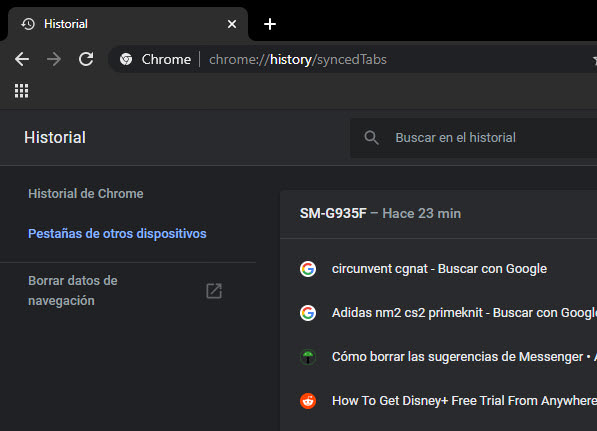Click Reddit favicon beside Disney+ entry
The height and width of the screenshot is (431, 597).
pyautogui.click(x=308, y=401)
